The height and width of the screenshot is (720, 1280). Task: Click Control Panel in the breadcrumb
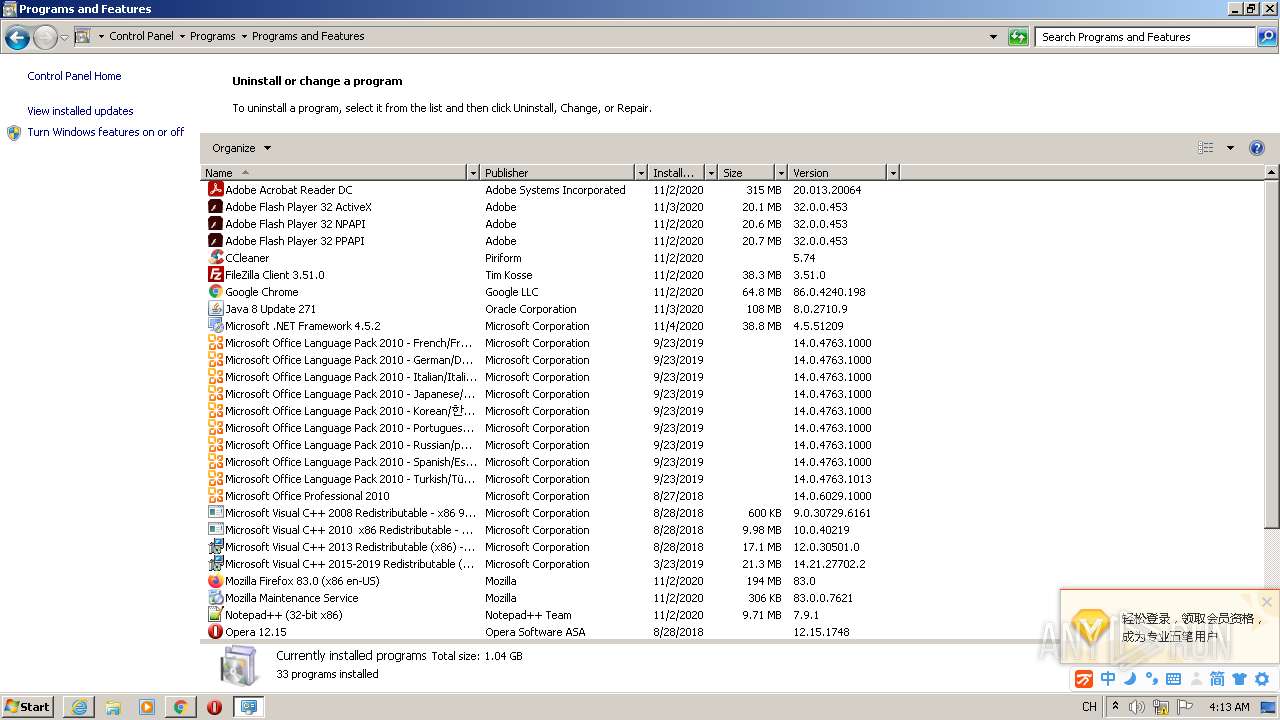coord(141,36)
